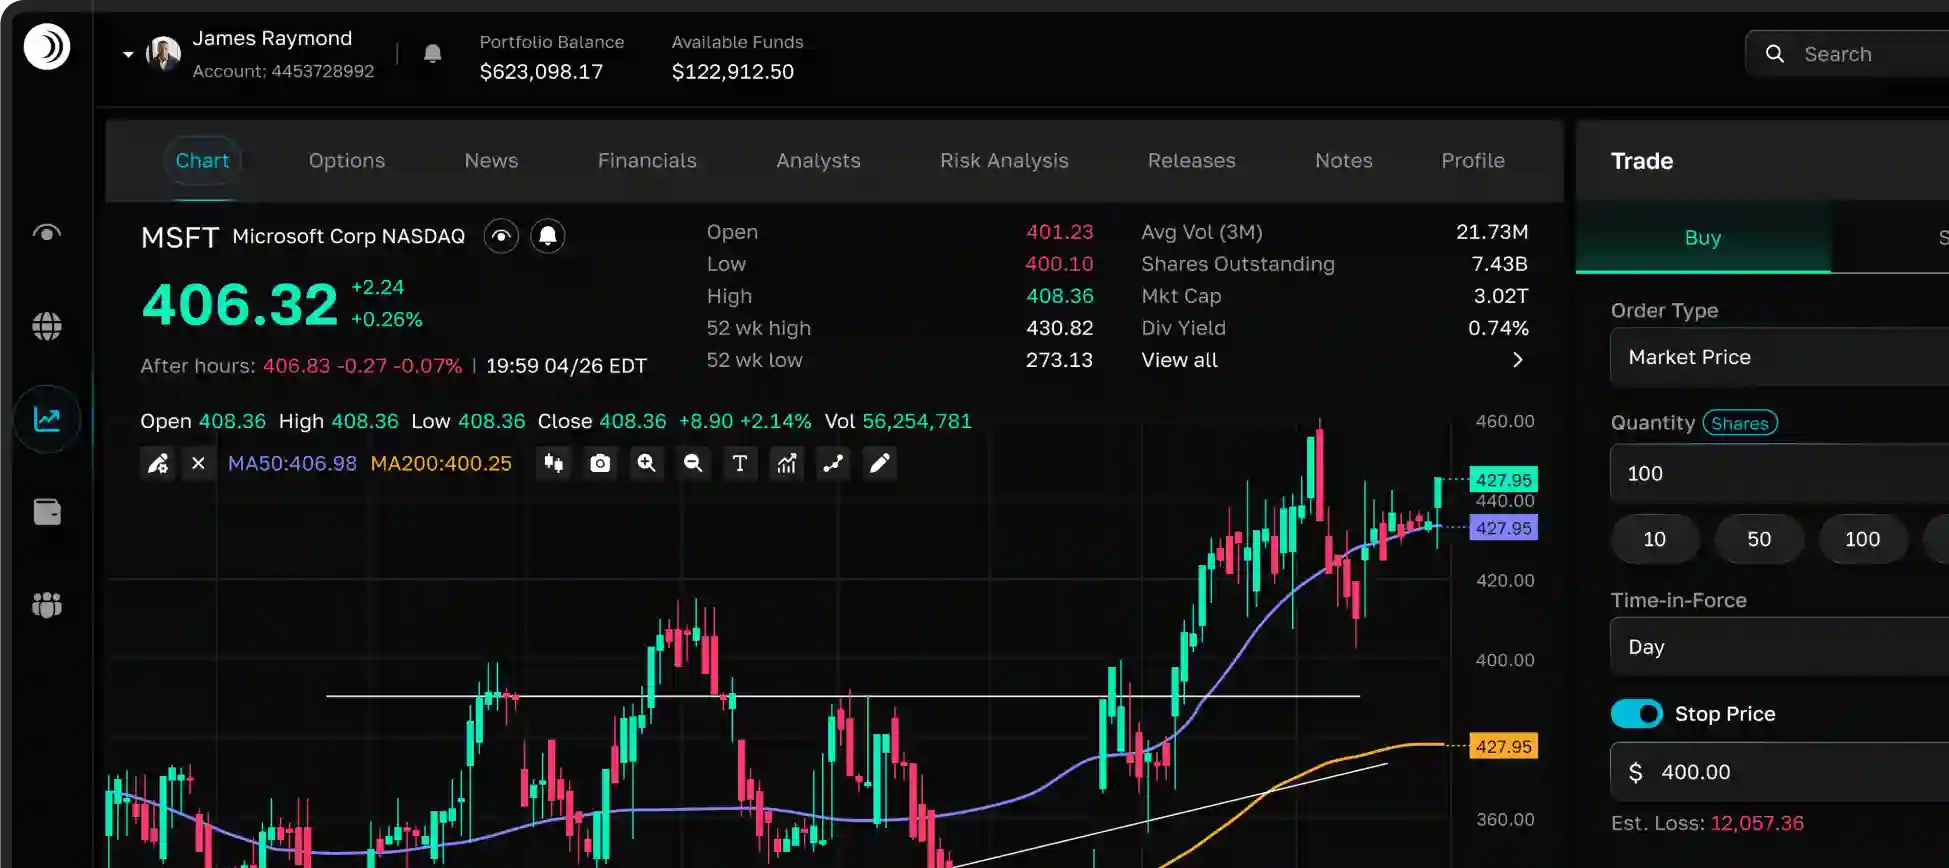Expand stock stats with the chevron arrow

[1518, 360]
